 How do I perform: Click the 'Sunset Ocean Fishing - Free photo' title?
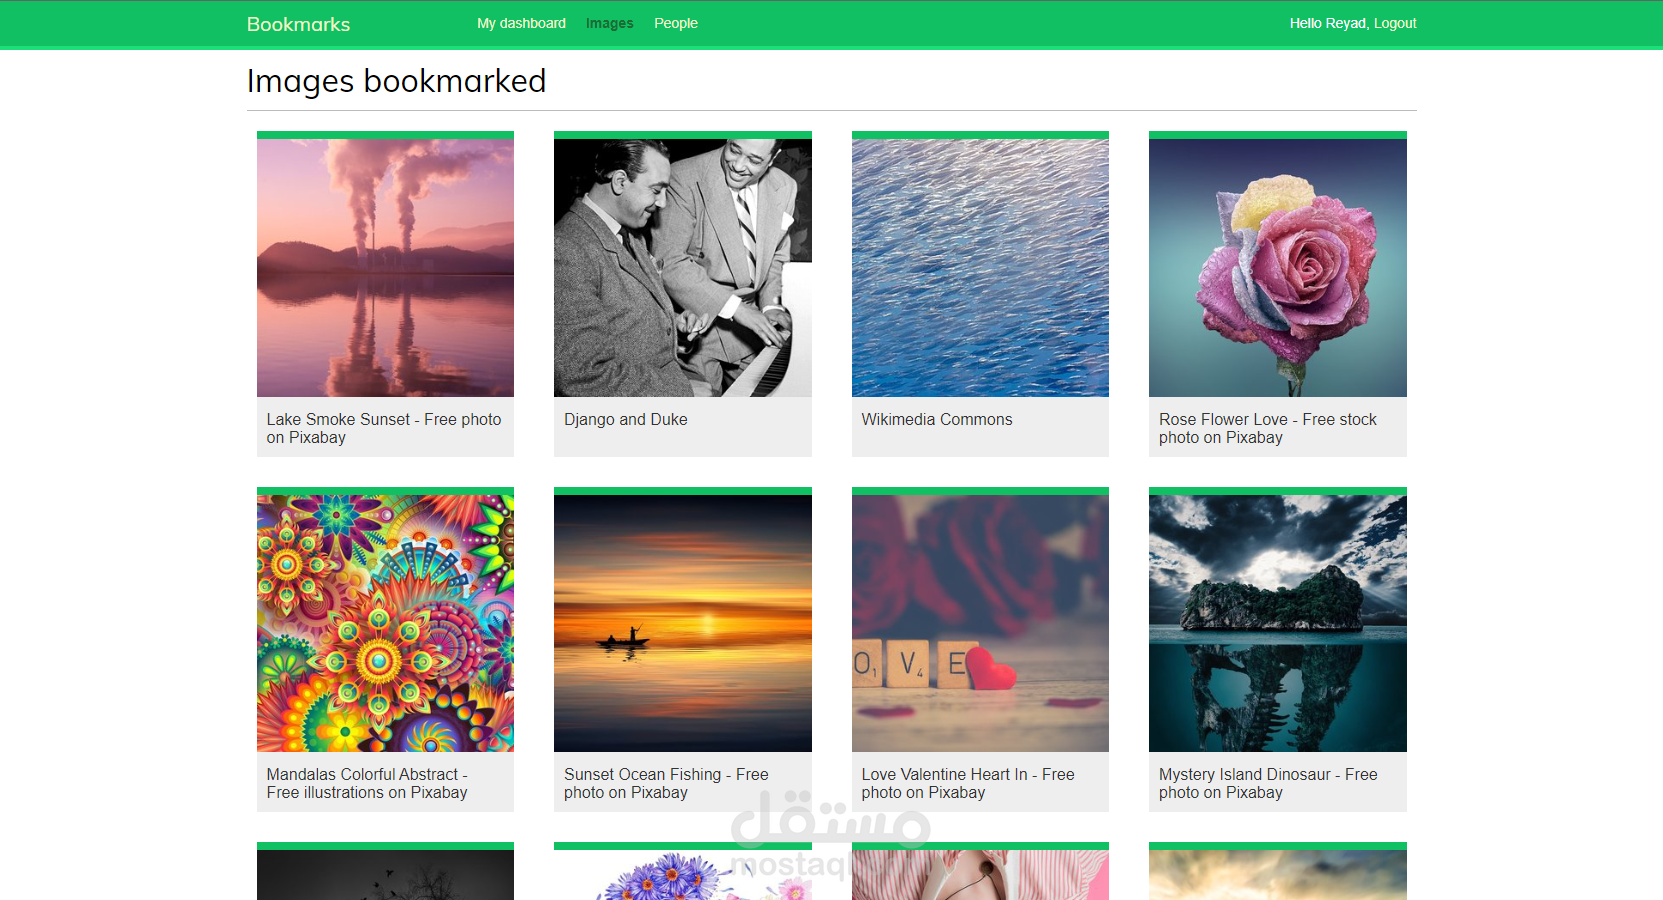coord(666,783)
